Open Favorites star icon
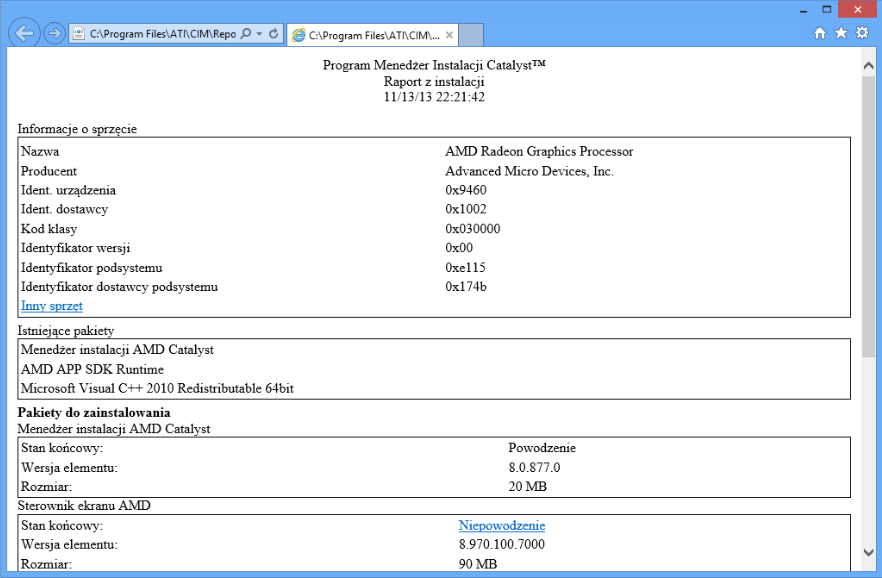 click(x=841, y=33)
